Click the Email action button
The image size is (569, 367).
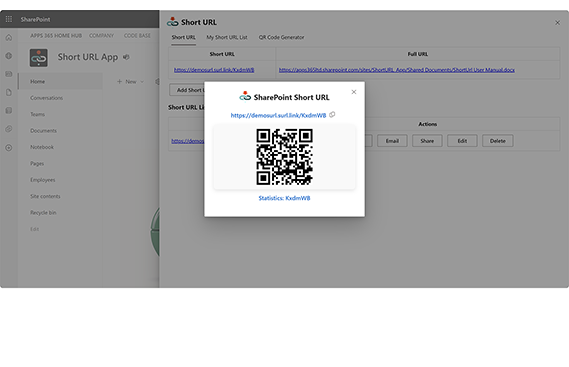coord(392,141)
